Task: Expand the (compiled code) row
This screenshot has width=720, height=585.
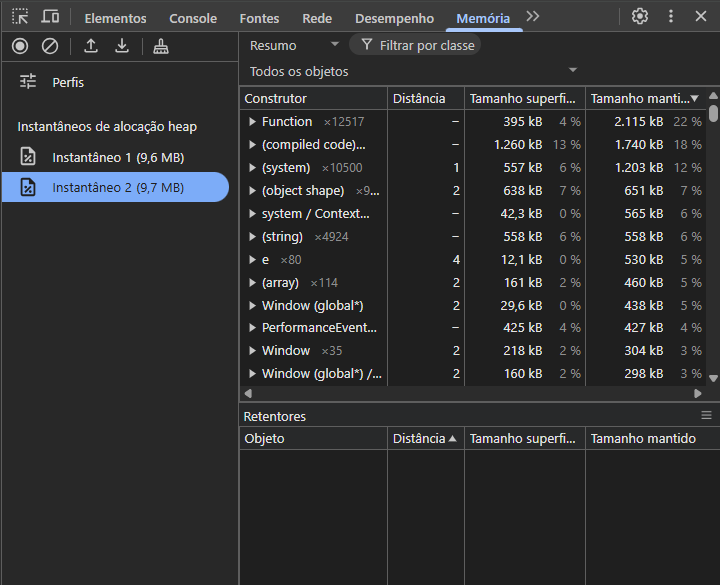Action: 252,145
